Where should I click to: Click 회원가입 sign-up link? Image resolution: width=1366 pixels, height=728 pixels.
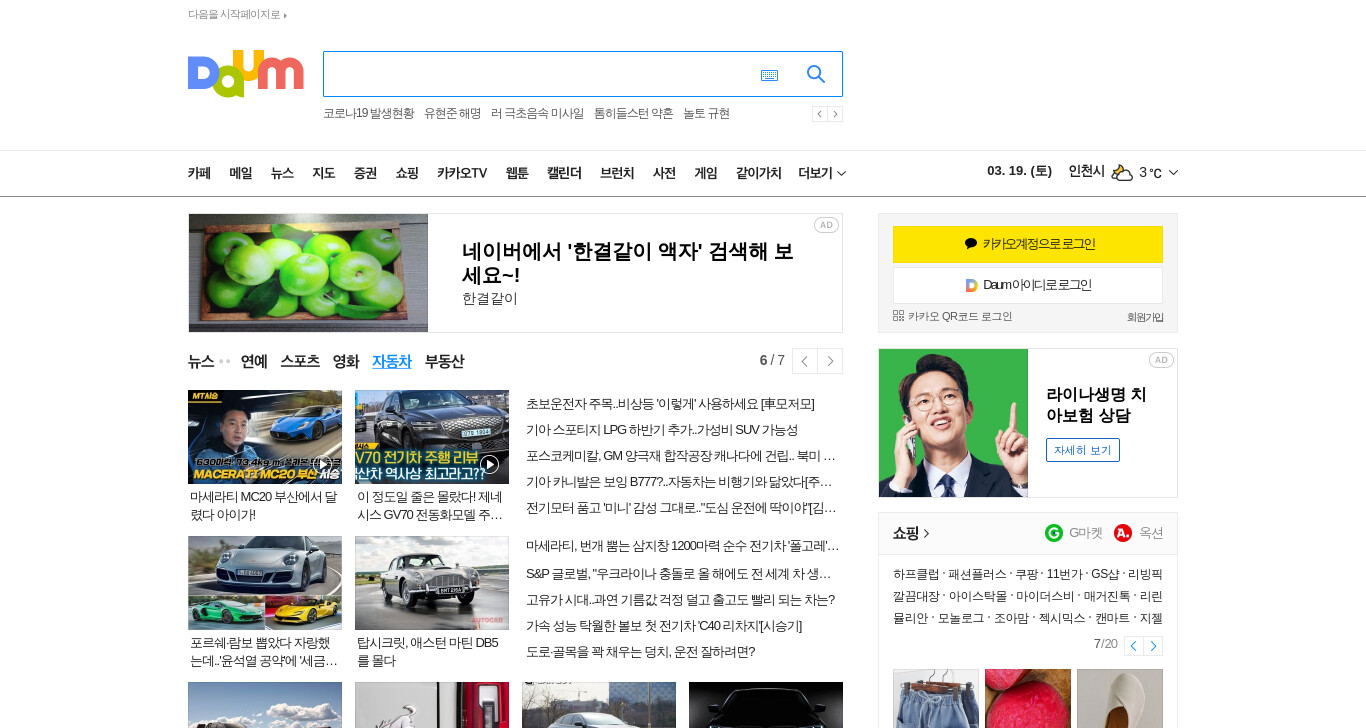[x=1145, y=317]
